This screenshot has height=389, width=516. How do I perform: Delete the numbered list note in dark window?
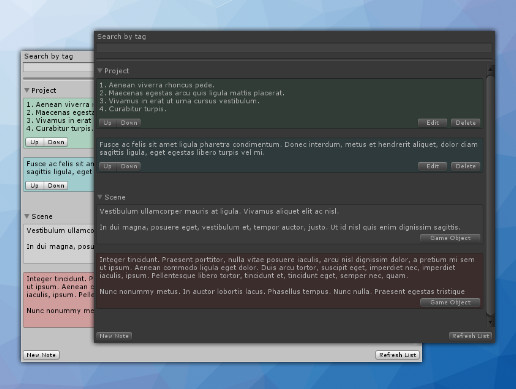465,123
